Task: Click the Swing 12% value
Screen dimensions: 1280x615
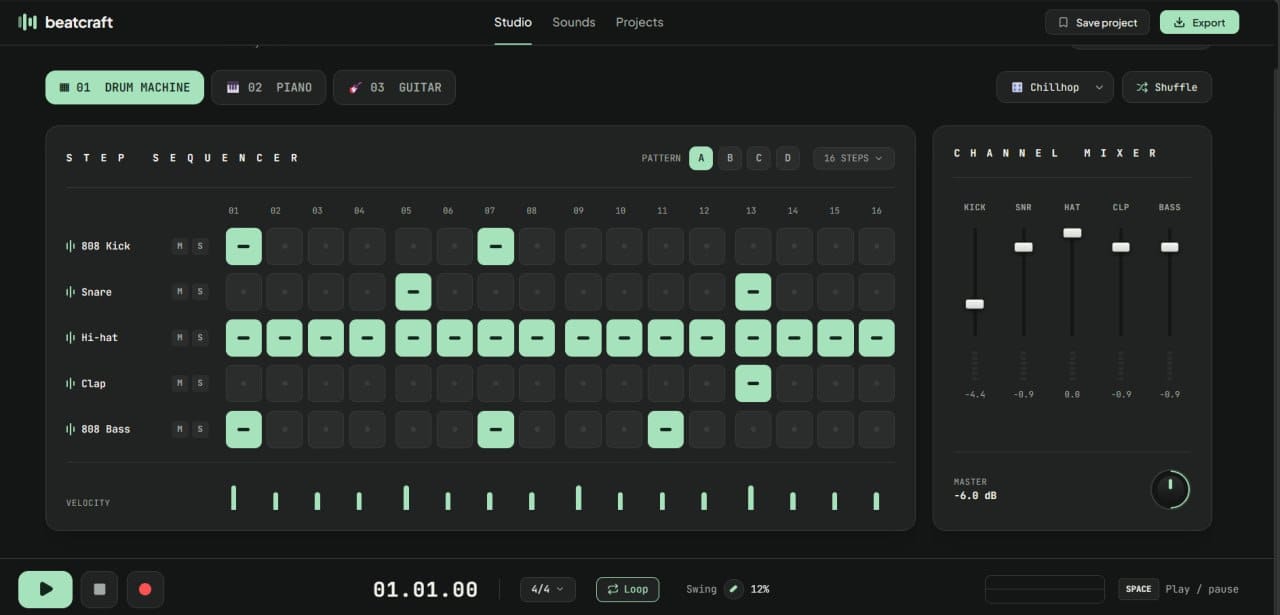Action: [x=759, y=589]
